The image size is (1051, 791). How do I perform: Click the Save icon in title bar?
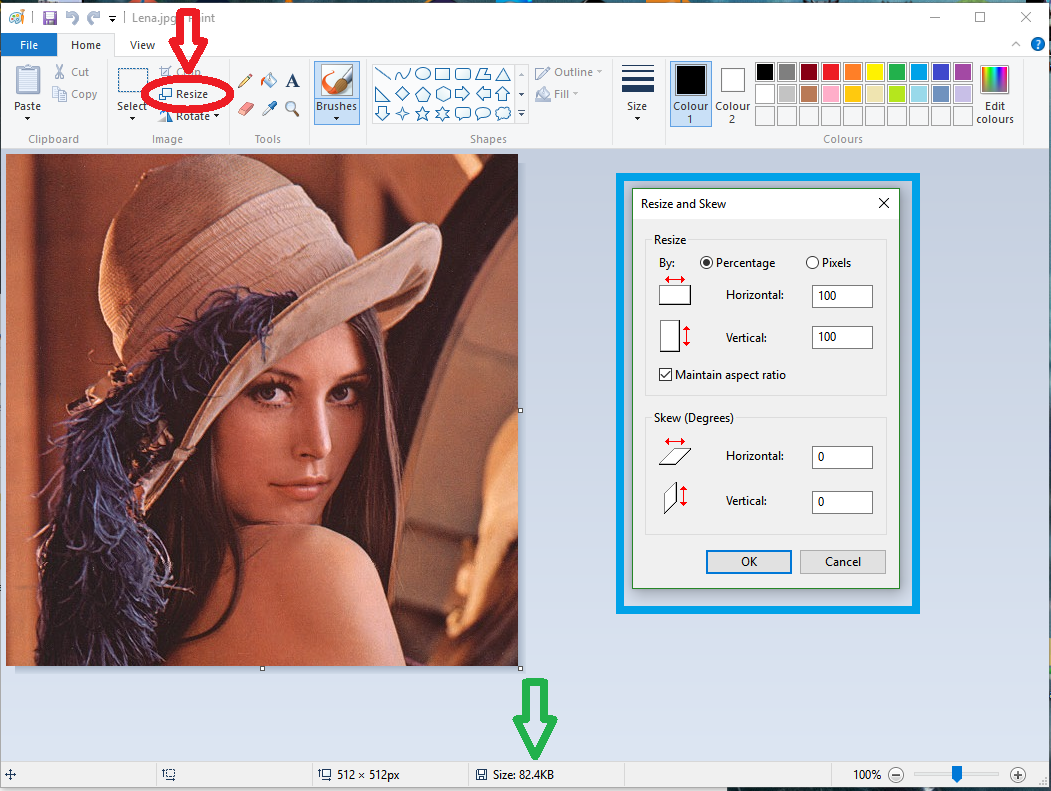(x=50, y=18)
